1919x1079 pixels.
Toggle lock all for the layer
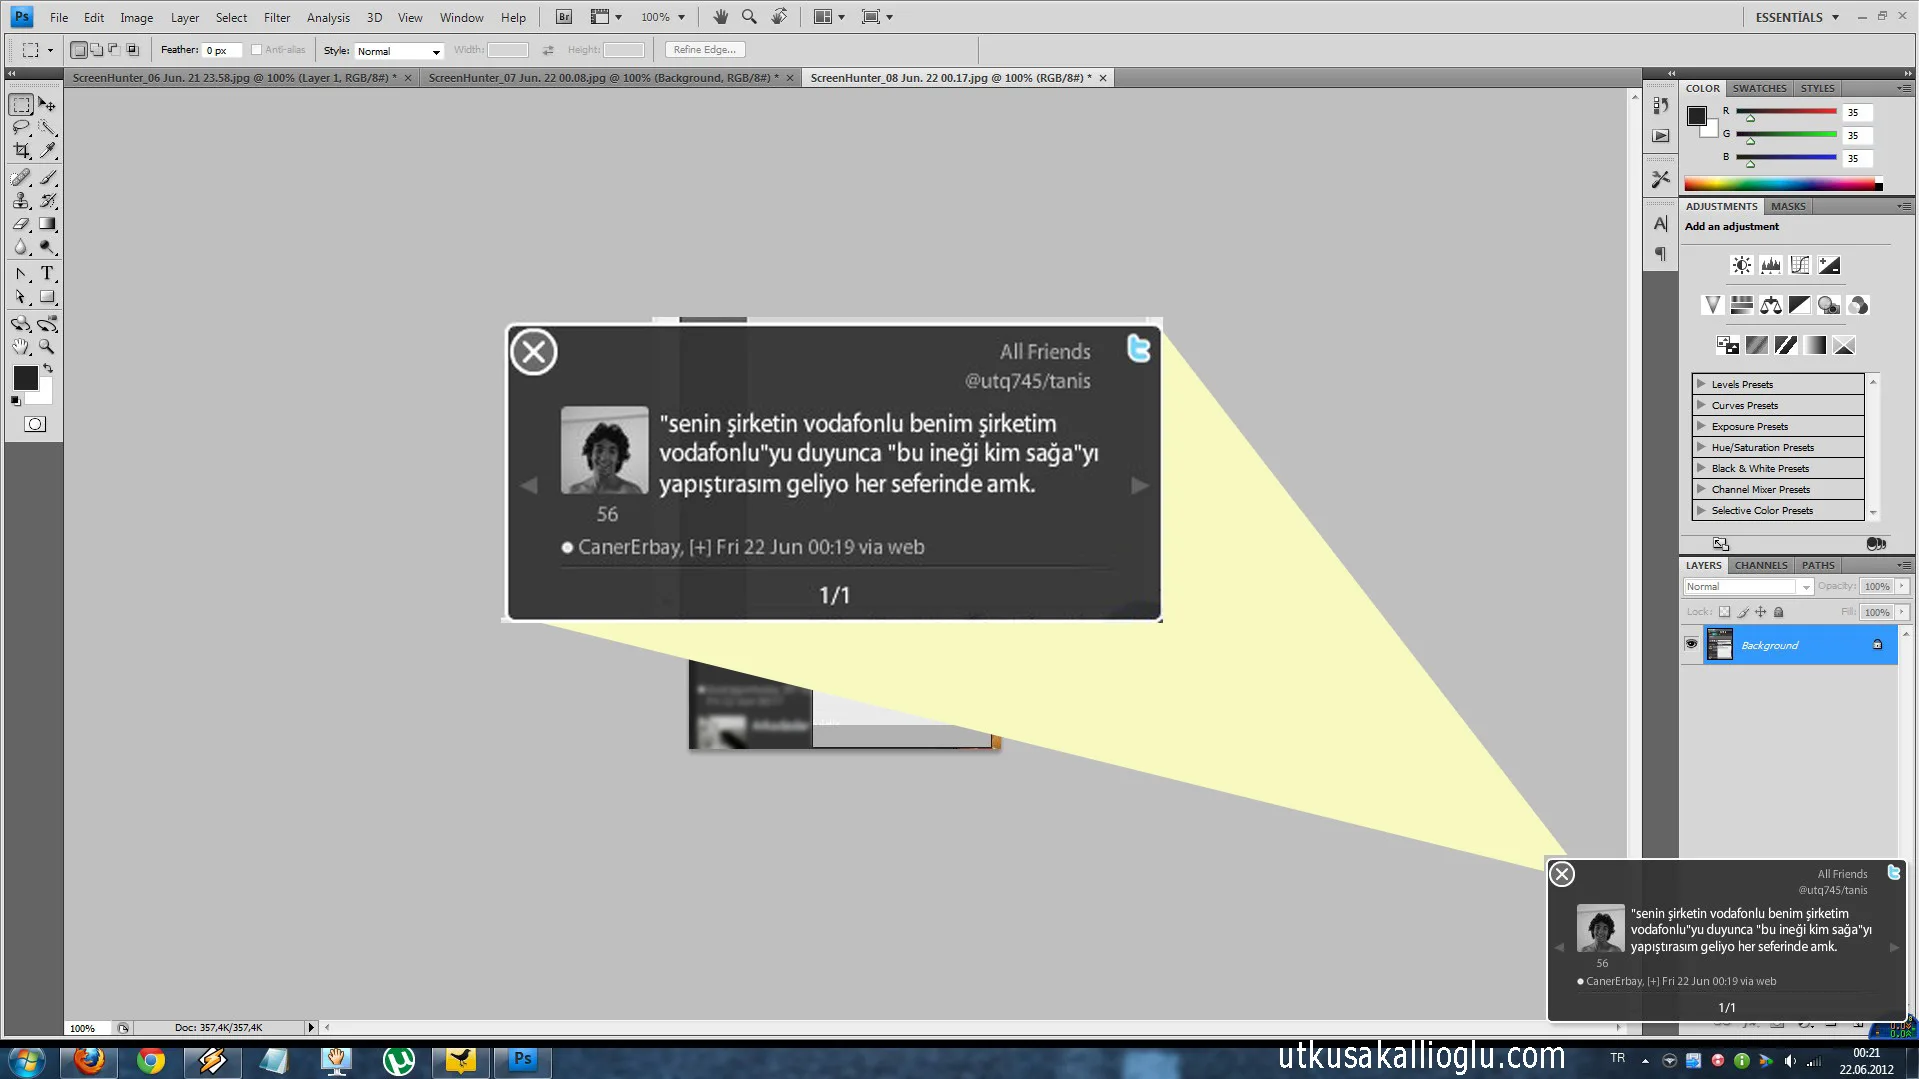tap(1779, 612)
